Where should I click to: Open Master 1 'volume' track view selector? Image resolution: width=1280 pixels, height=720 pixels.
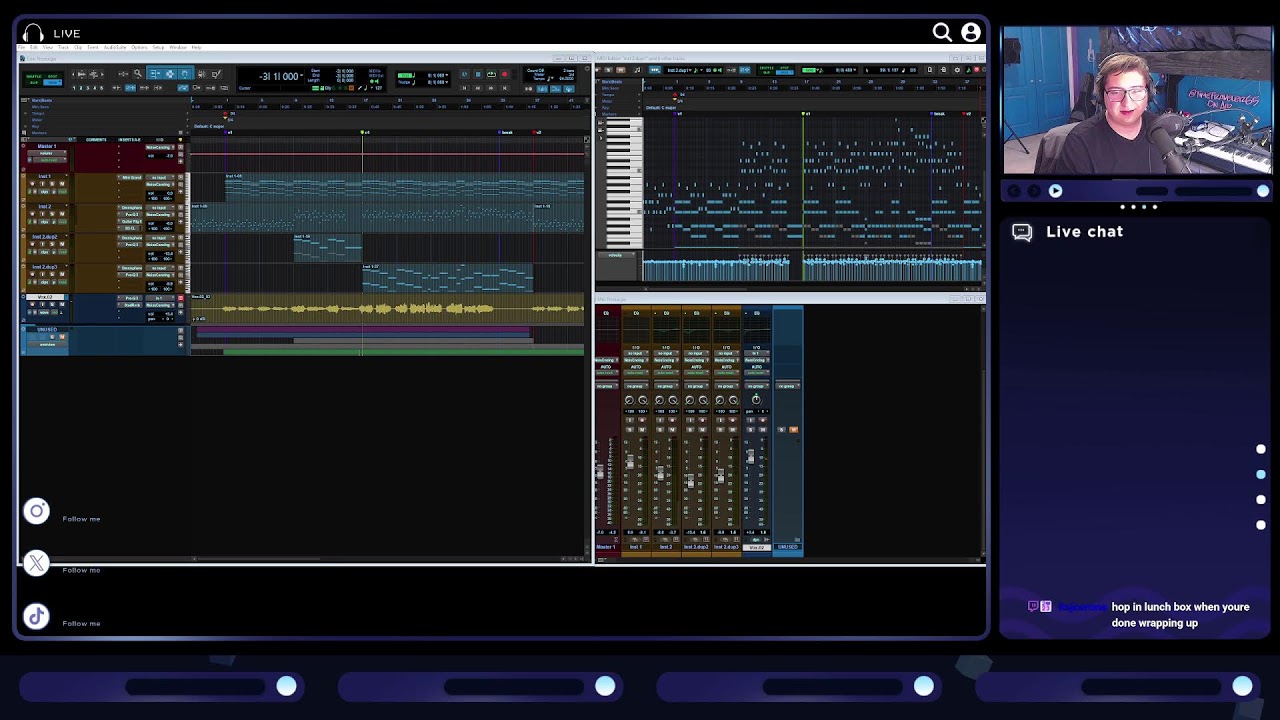pos(47,153)
